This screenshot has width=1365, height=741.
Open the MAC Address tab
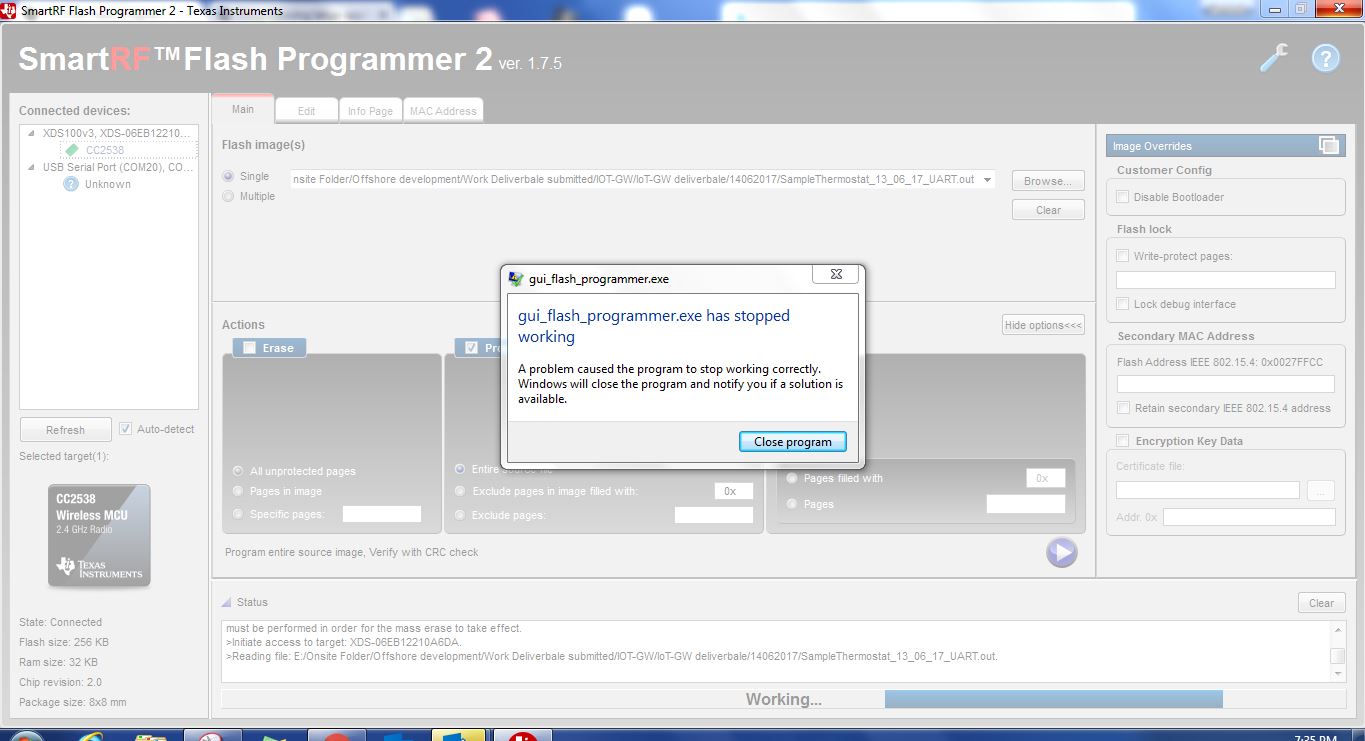pyautogui.click(x=443, y=111)
